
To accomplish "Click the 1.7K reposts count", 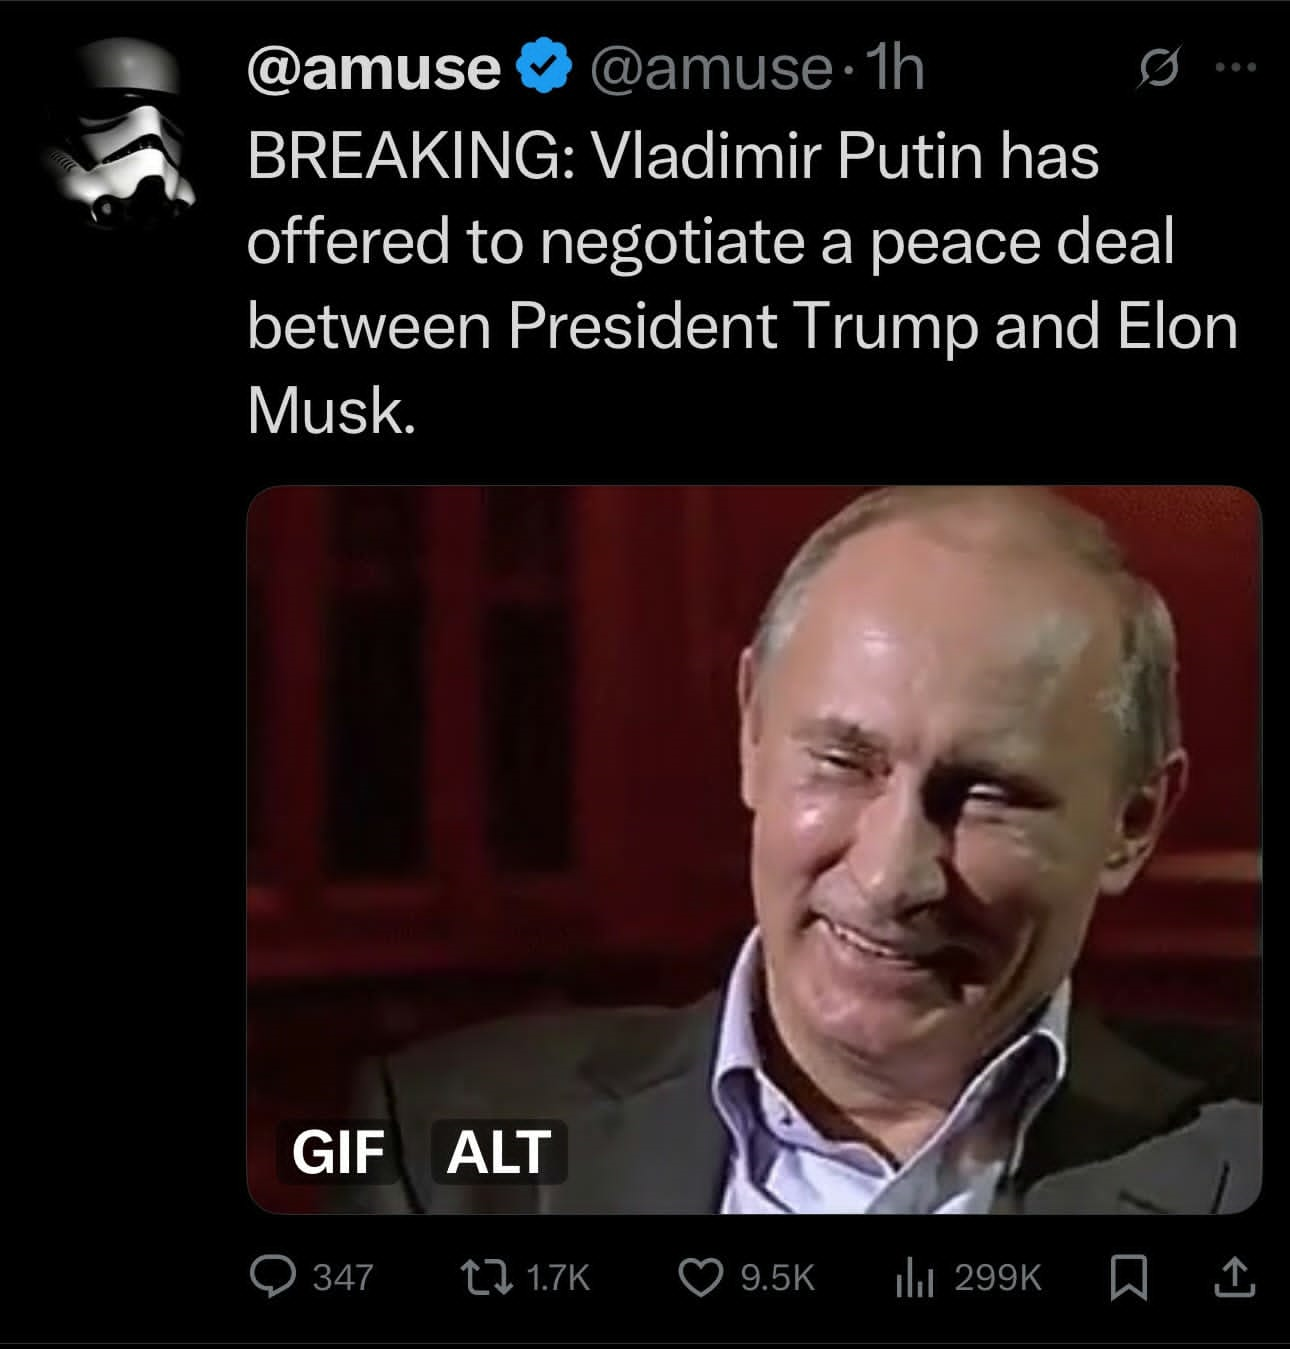I will (x=557, y=1277).
